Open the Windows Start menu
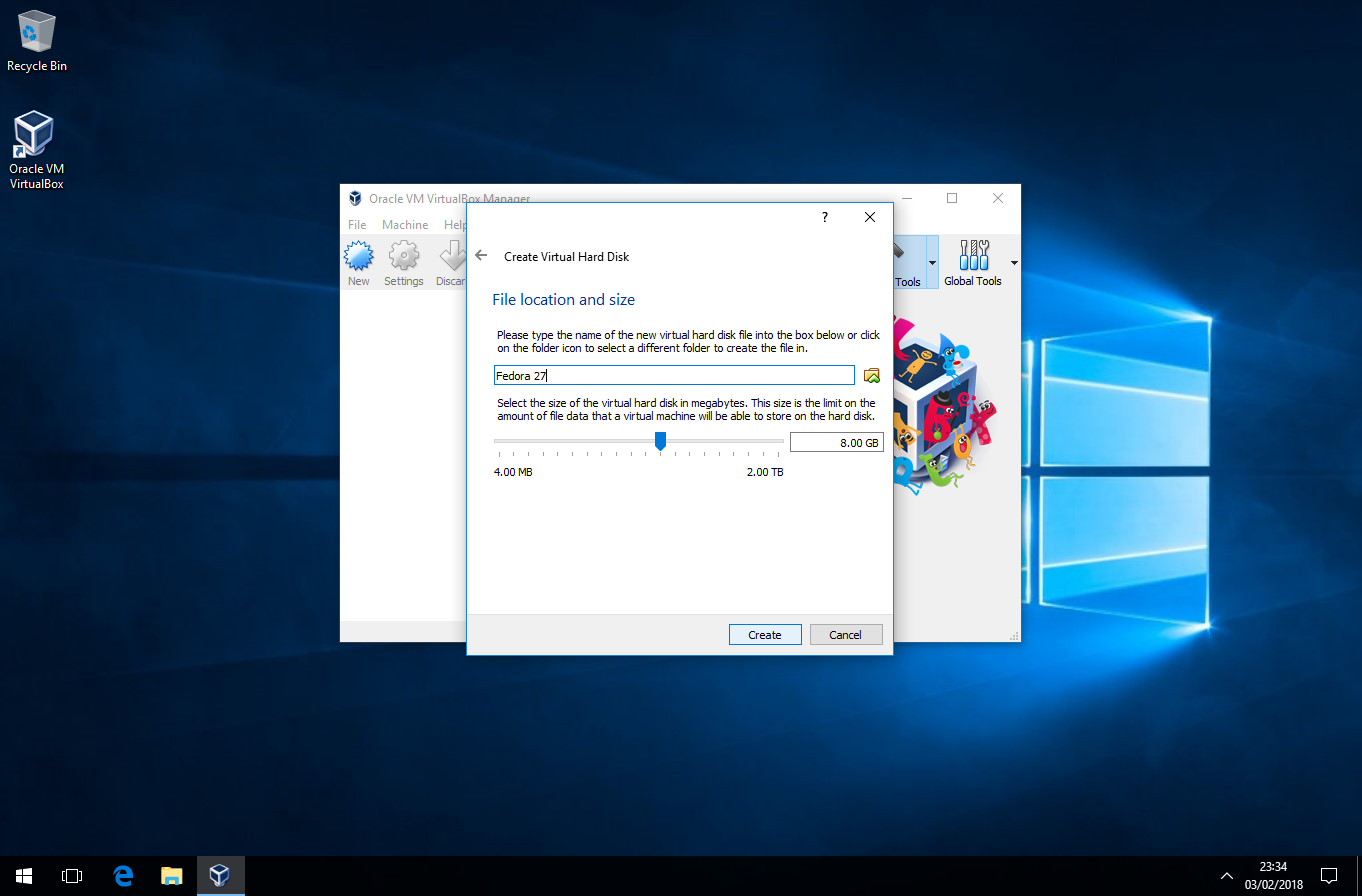Image resolution: width=1362 pixels, height=896 pixels. (x=23, y=876)
